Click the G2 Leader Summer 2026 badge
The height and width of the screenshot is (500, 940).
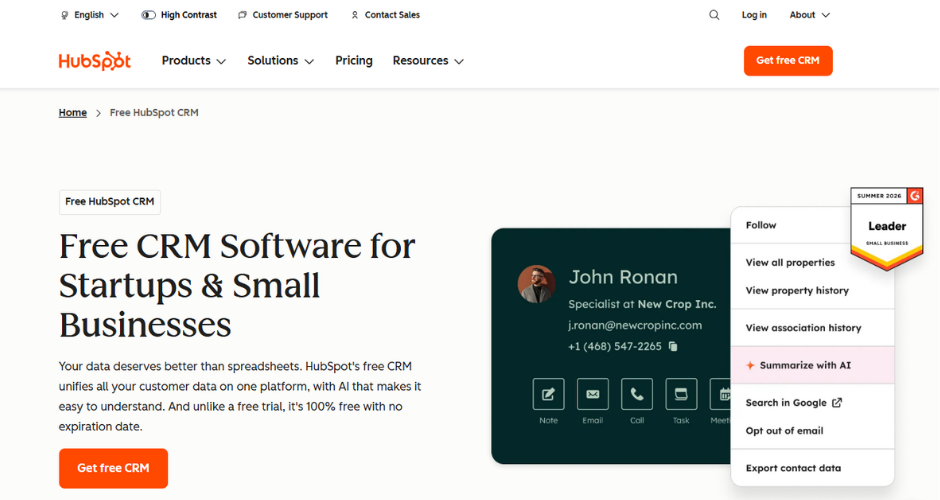(887, 228)
